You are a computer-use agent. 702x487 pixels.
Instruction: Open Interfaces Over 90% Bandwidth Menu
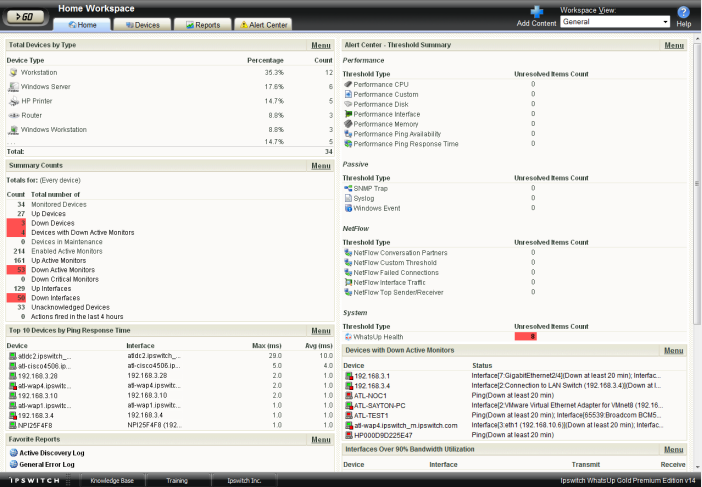674,449
